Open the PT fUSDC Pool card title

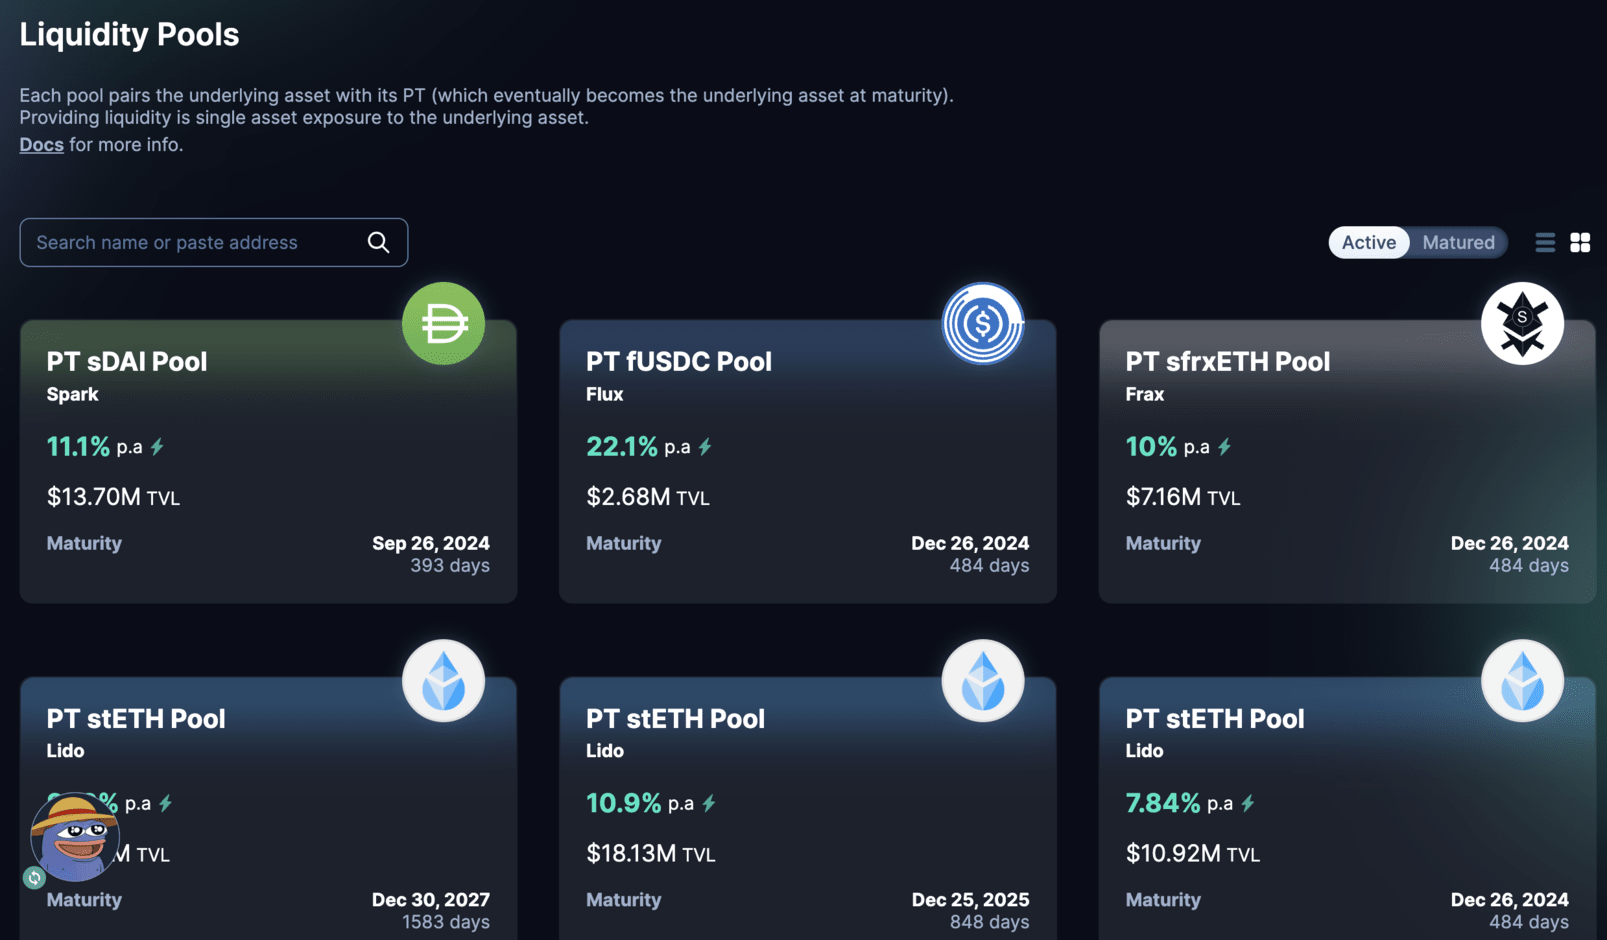click(x=679, y=361)
